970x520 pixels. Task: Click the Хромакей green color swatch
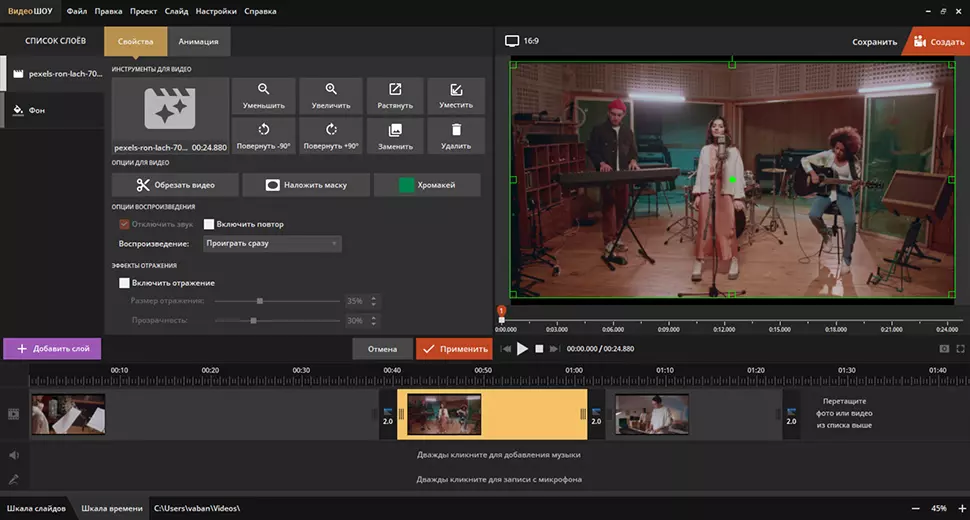click(x=407, y=185)
